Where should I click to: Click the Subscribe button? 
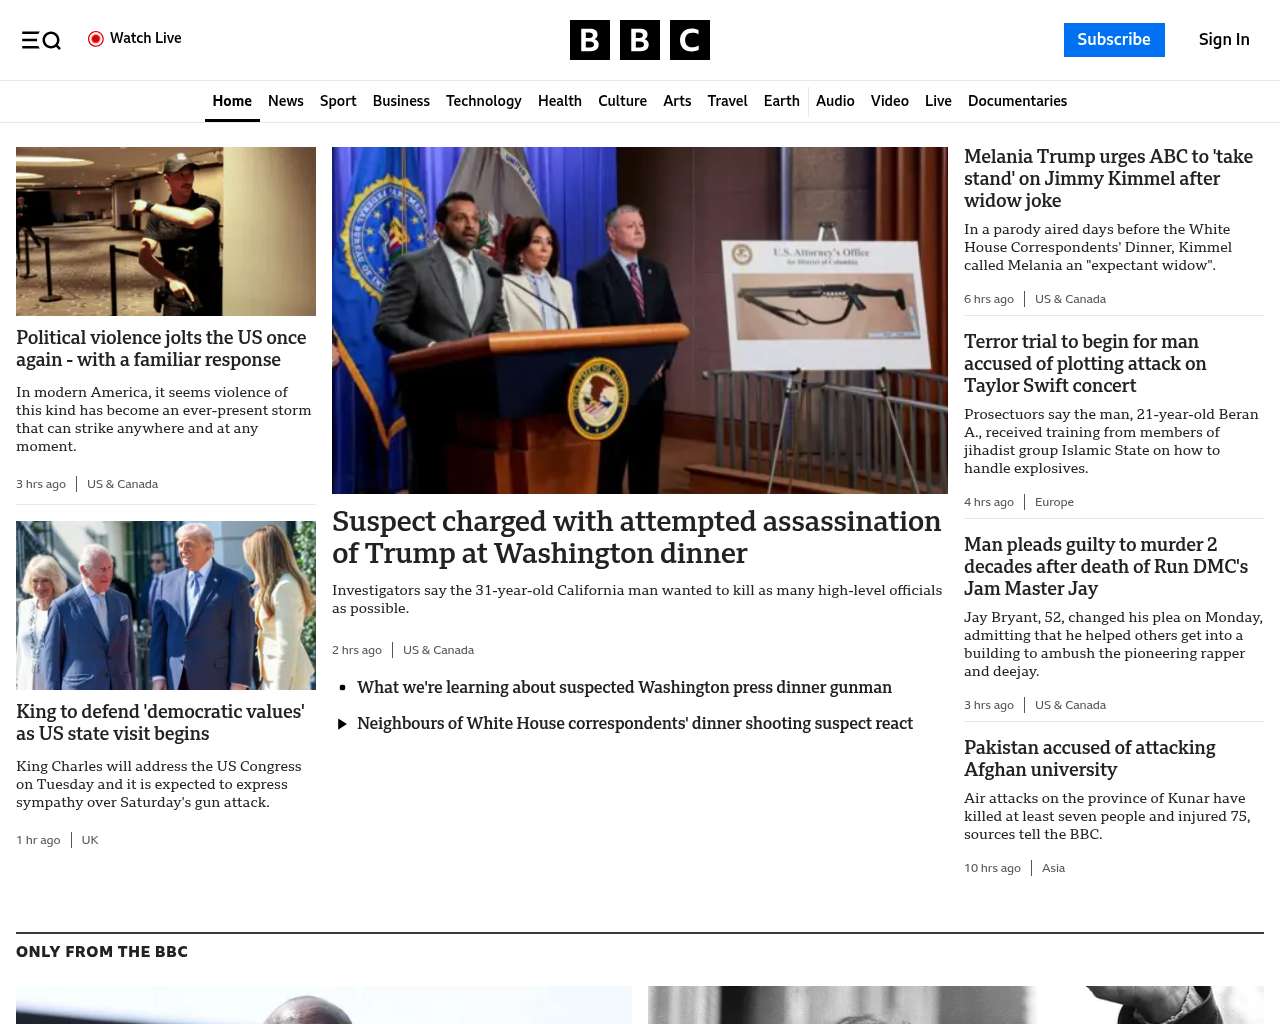[1113, 40]
